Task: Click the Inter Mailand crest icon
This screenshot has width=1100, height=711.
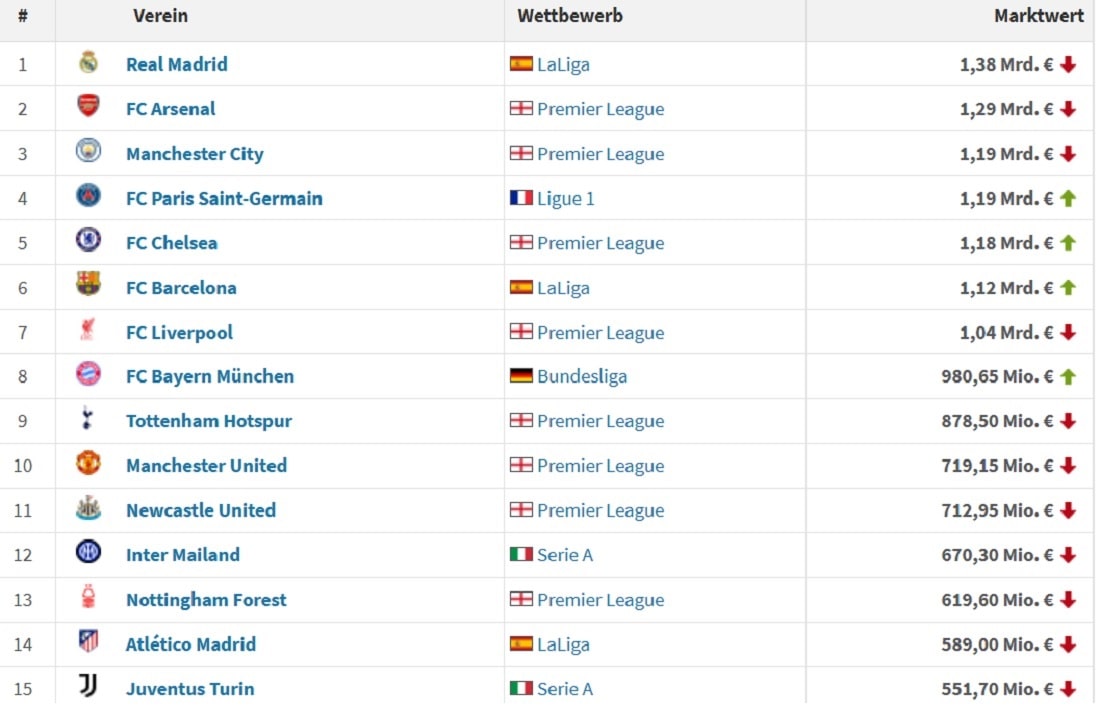Action: [88, 553]
